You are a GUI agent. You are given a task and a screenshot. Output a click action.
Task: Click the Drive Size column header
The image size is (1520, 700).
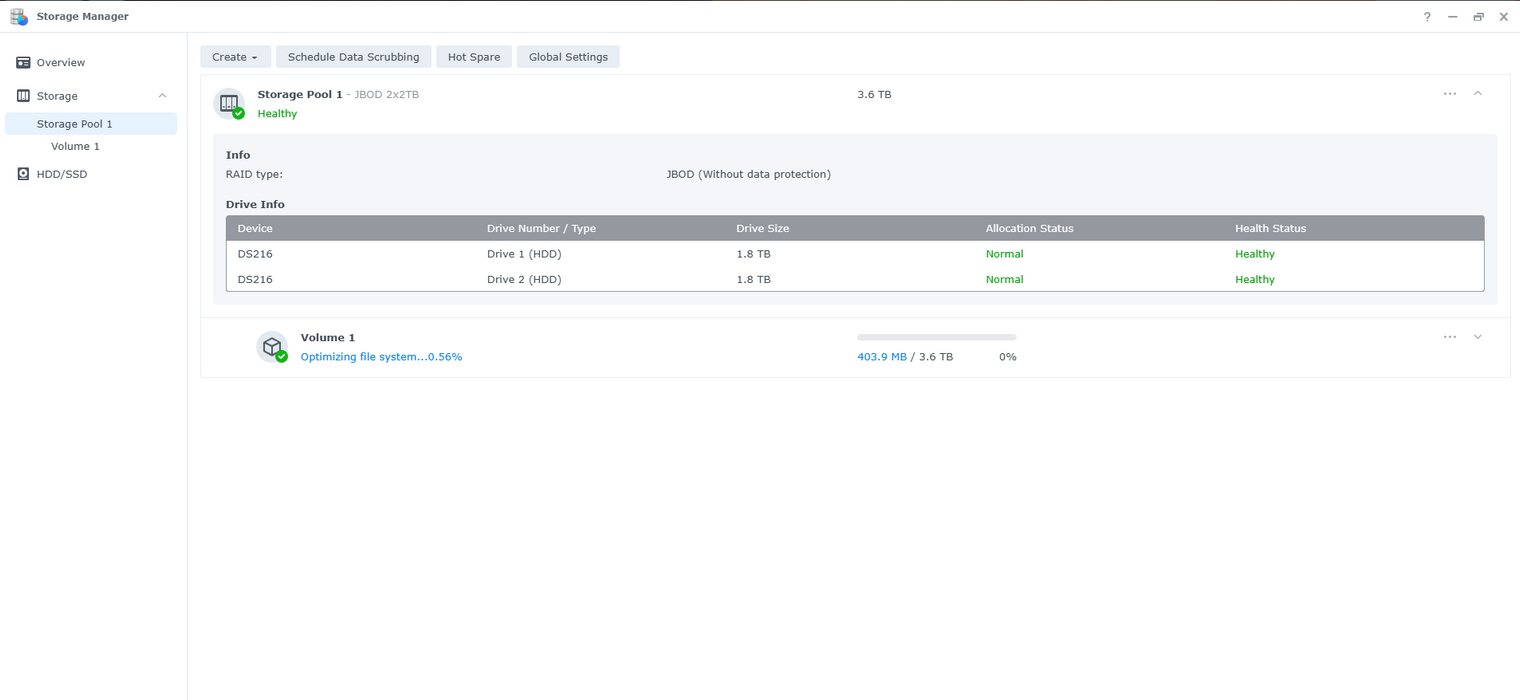pyautogui.click(x=763, y=228)
